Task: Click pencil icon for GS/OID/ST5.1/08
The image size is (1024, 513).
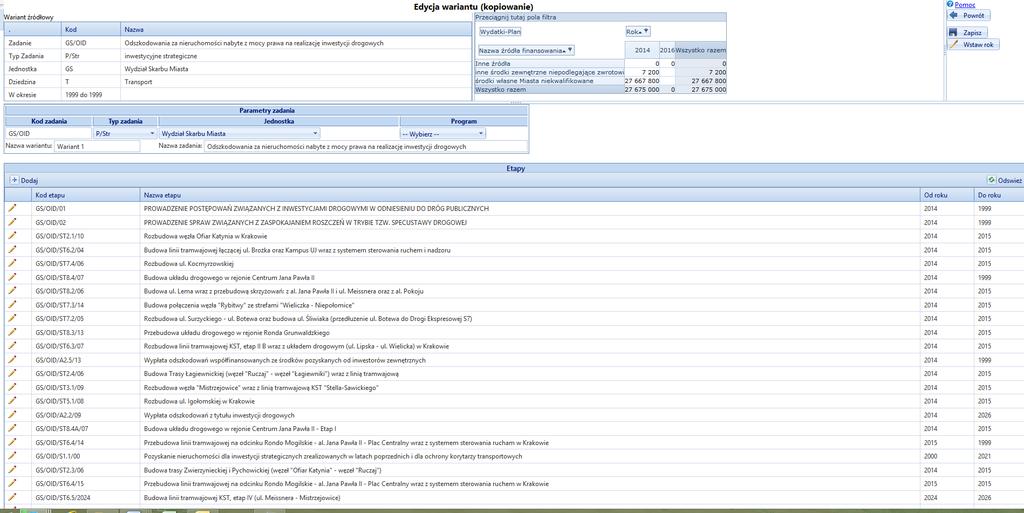Action: click(12, 401)
